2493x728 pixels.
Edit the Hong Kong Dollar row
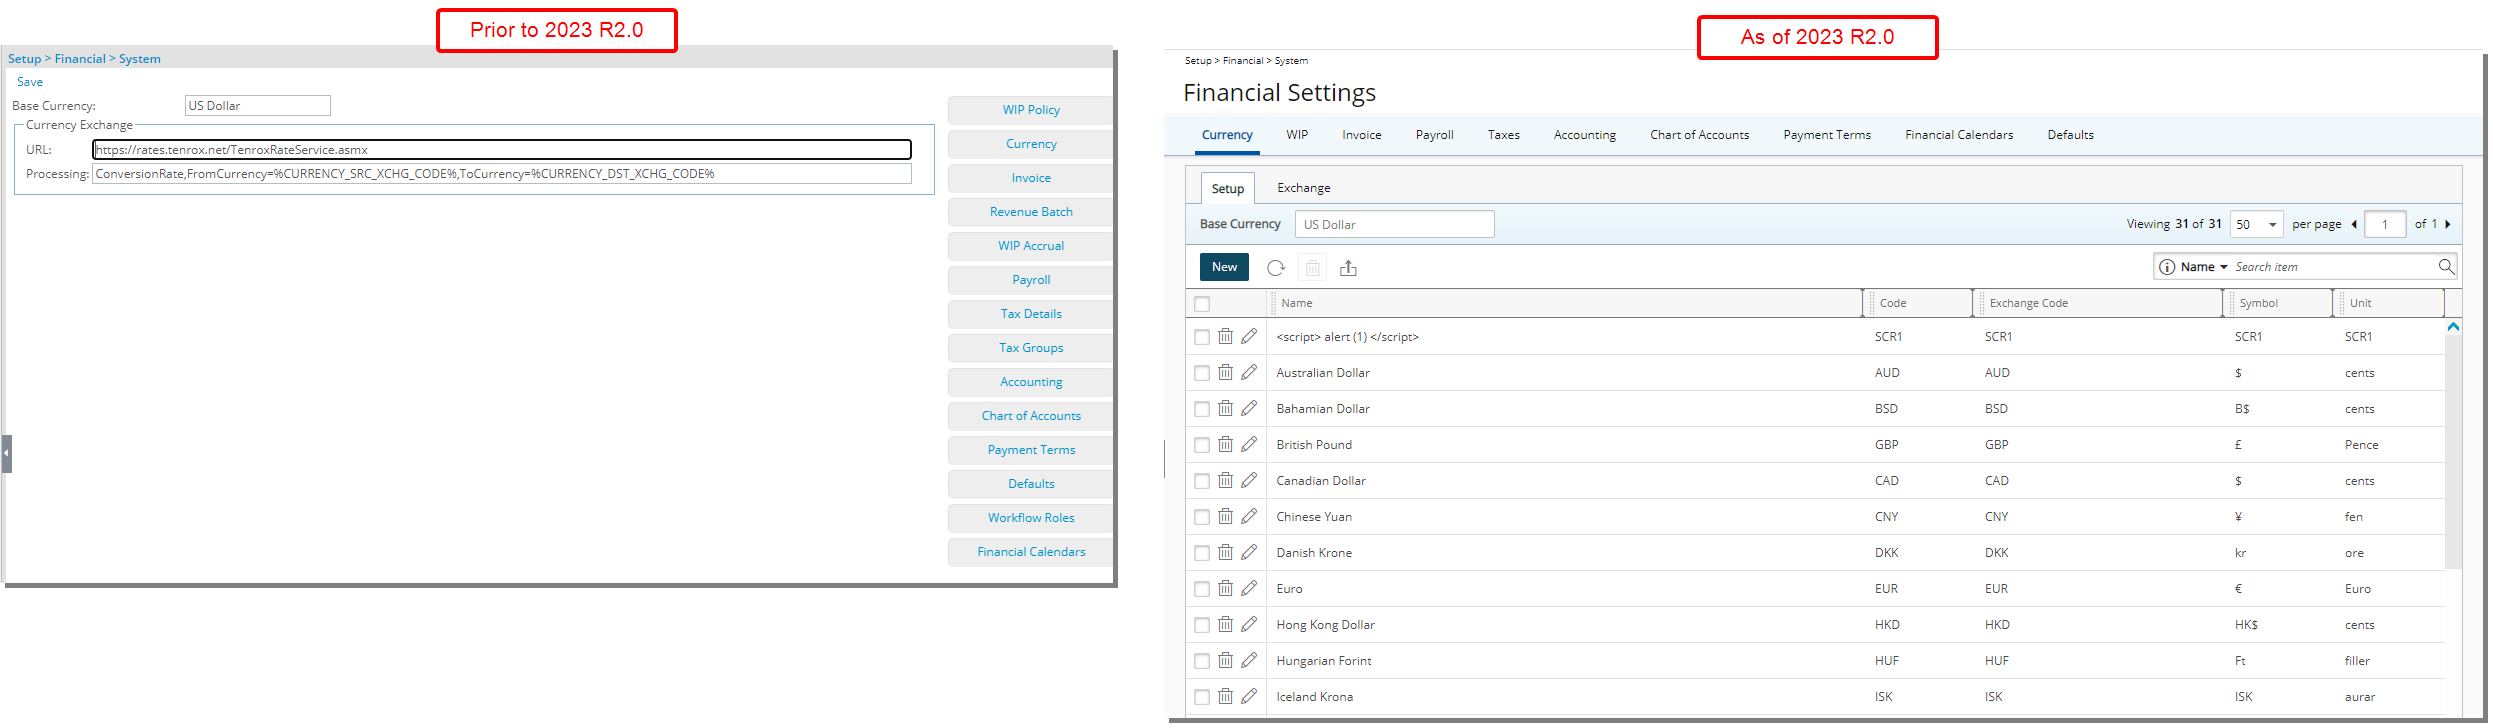(x=1249, y=624)
